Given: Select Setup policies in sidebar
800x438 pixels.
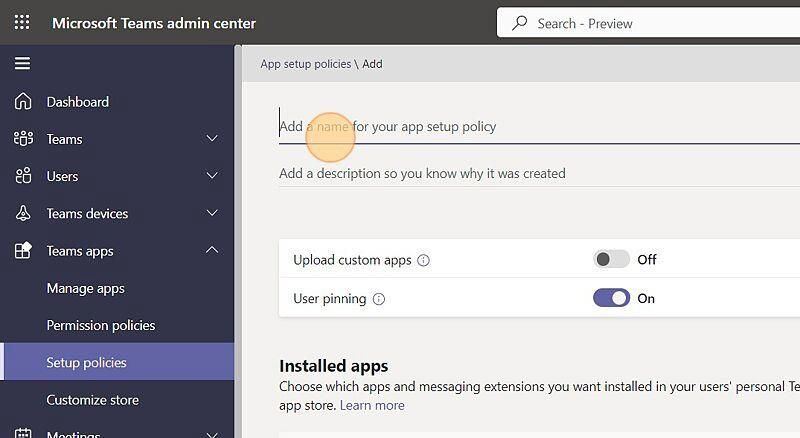Looking at the screenshot, I should pyautogui.click(x=117, y=362).
